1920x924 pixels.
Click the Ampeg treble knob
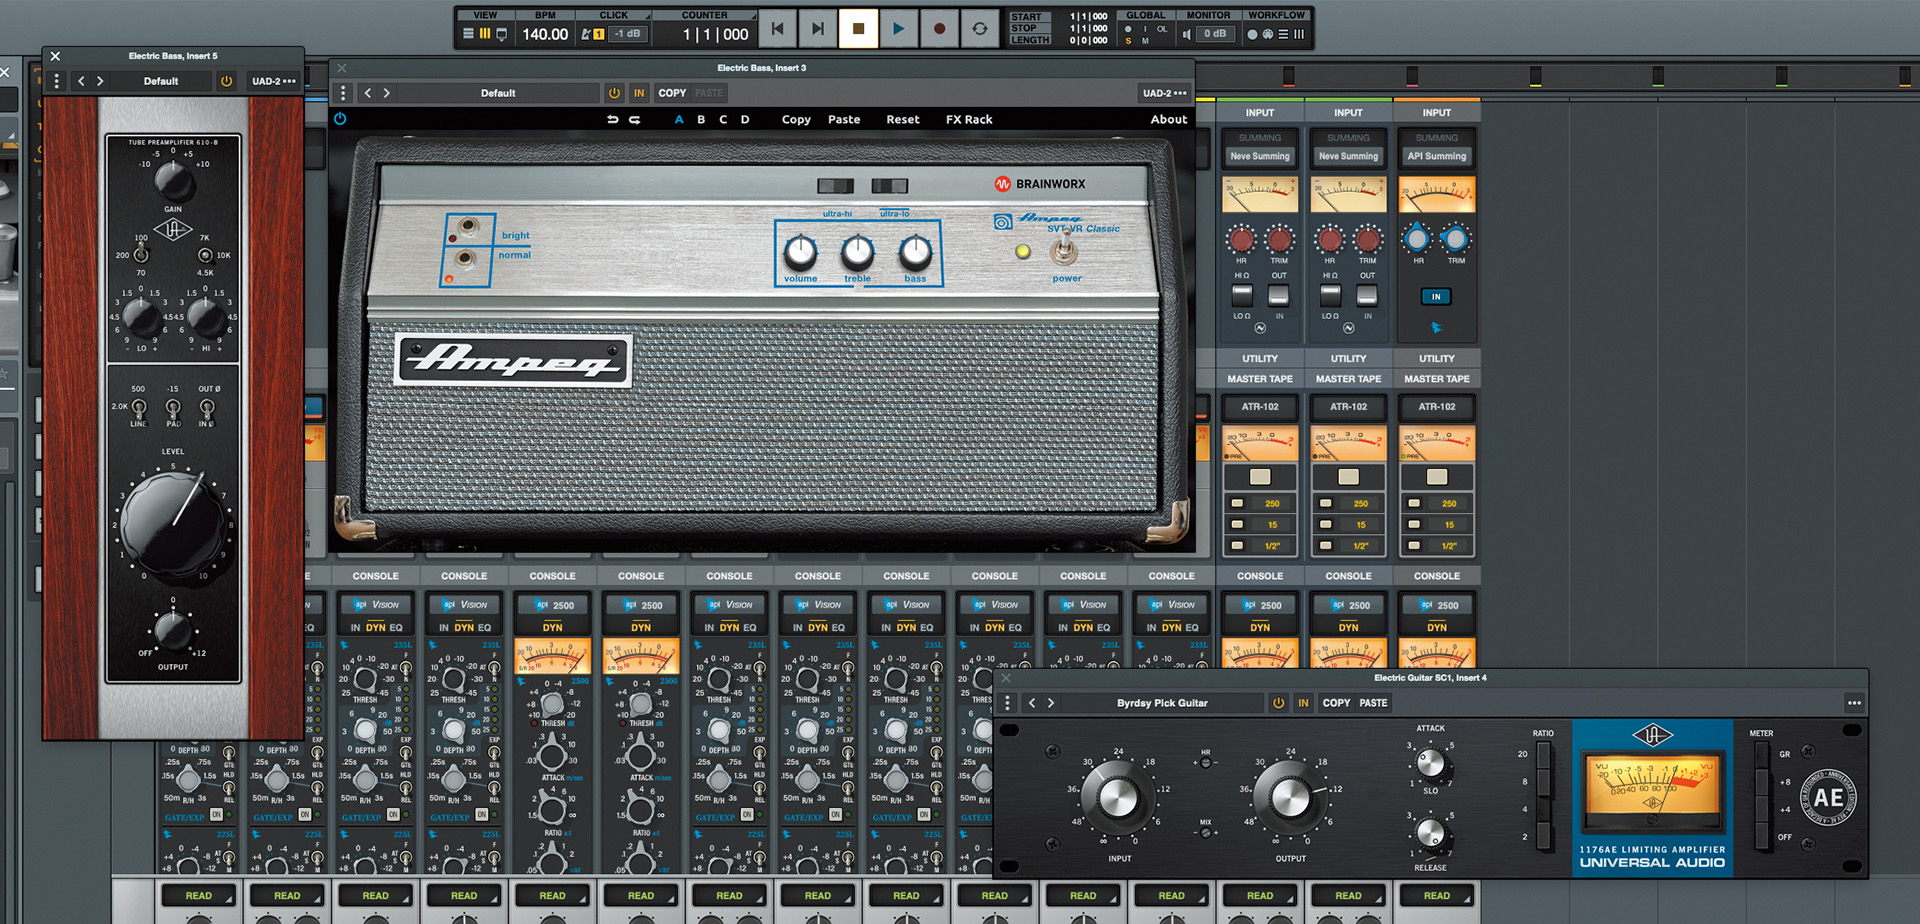point(858,252)
